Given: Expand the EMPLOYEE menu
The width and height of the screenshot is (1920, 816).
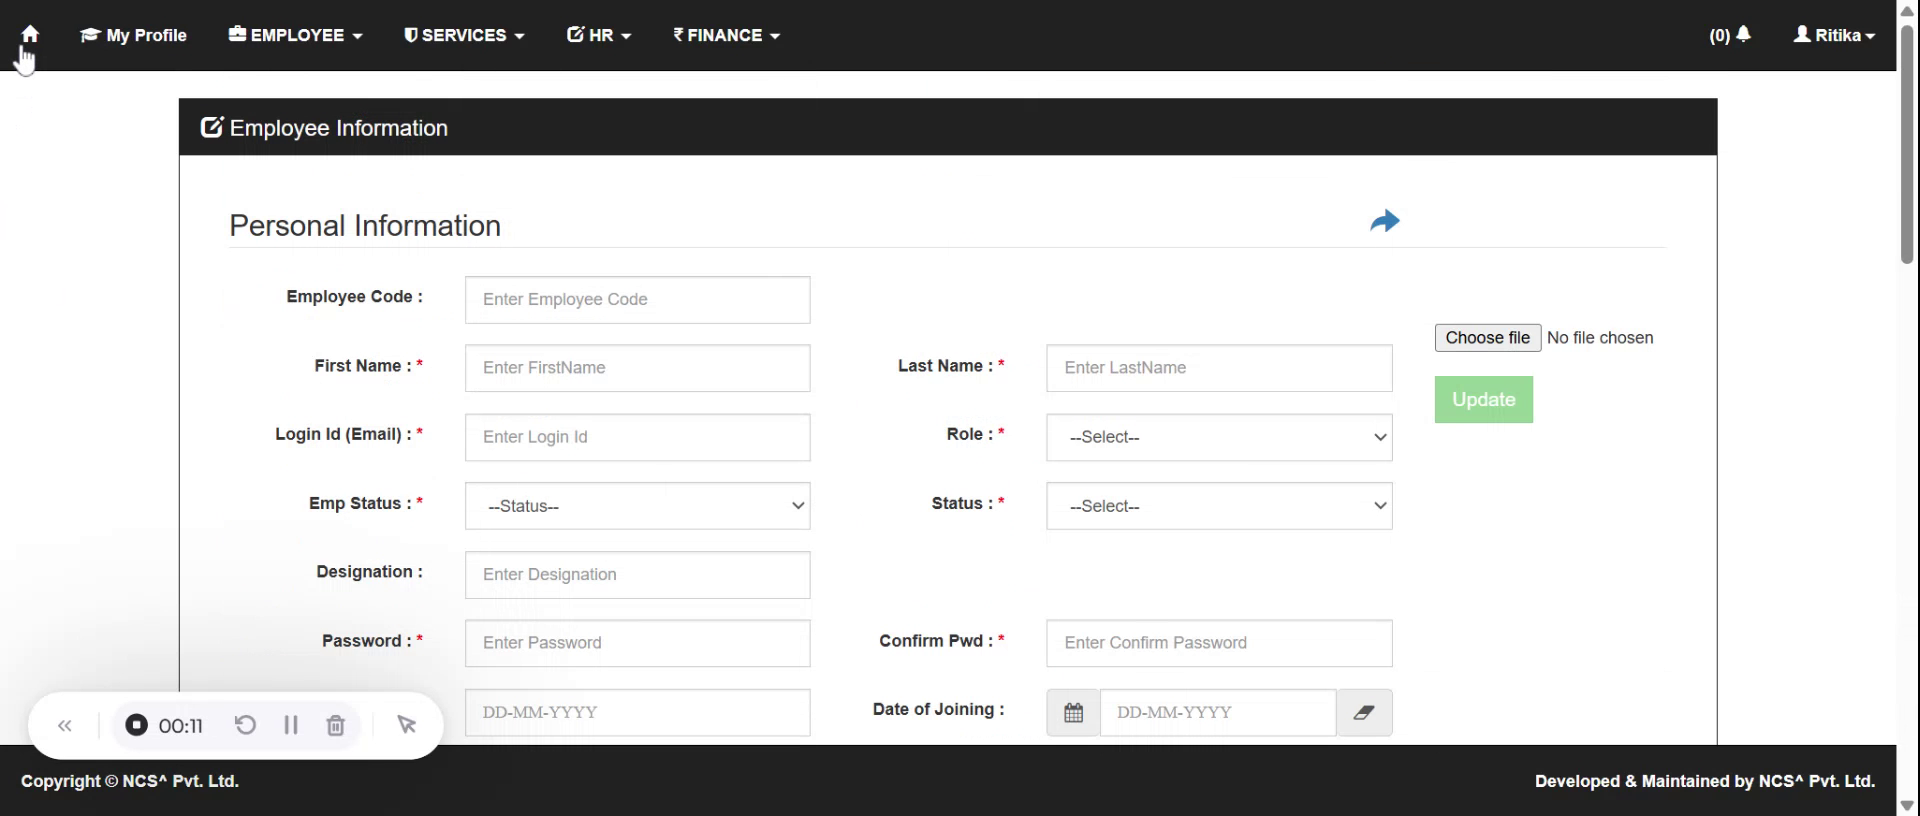Looking at the screenshot, I should [x=295, y=35].
